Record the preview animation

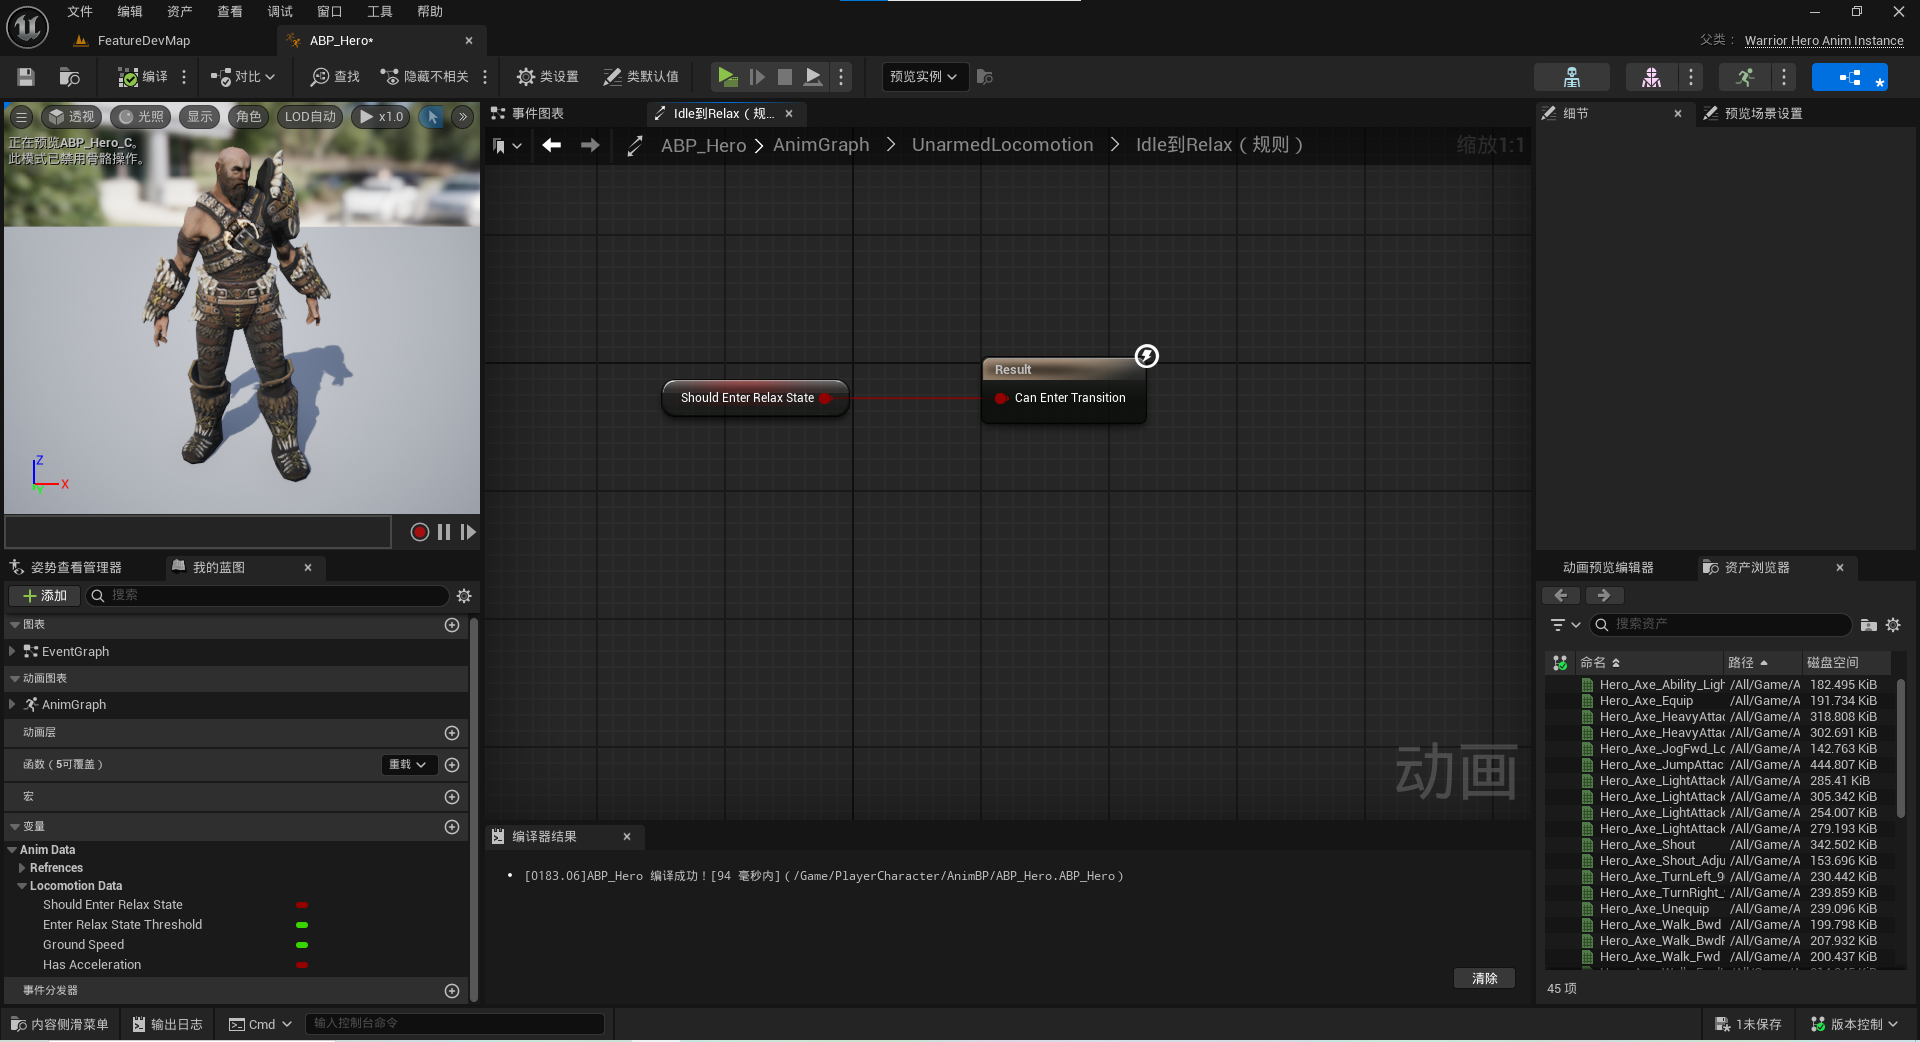coord(419,532)
